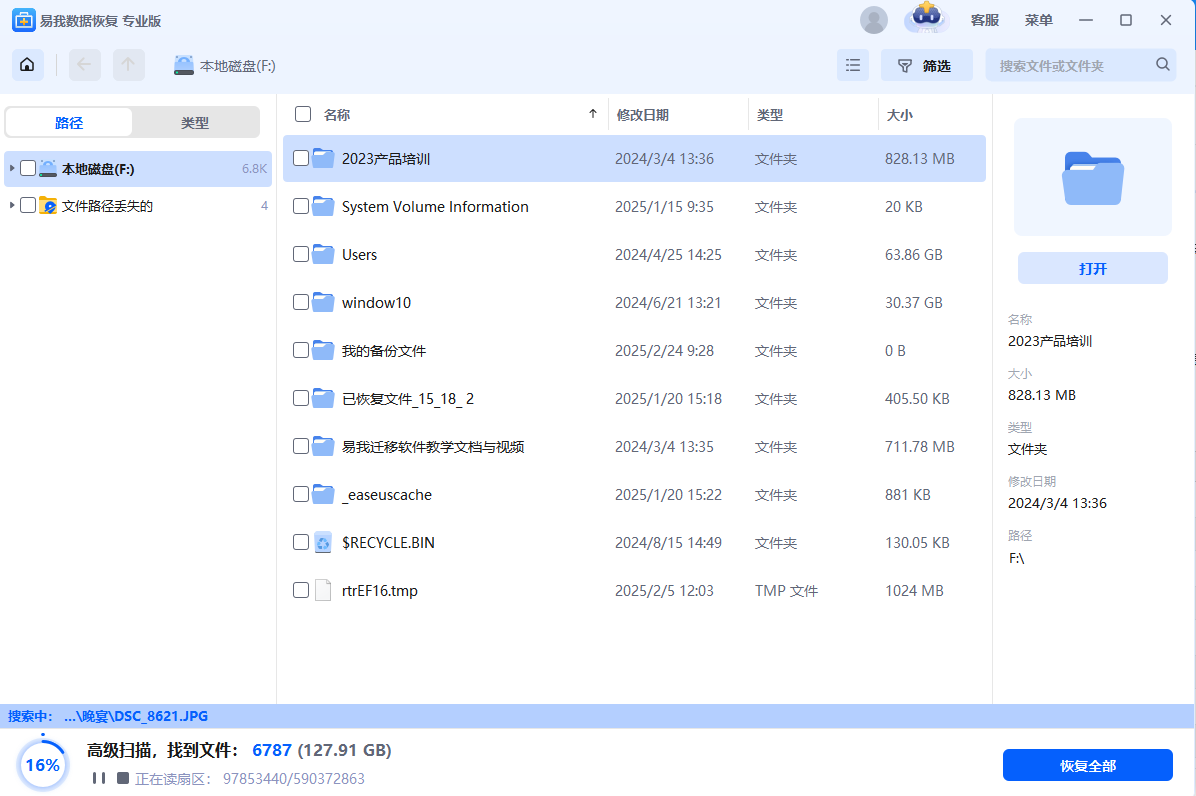Click the search magnifier icon
Image resolution: width=1196 pixels, height=796 pixels.
[1163, 65]
